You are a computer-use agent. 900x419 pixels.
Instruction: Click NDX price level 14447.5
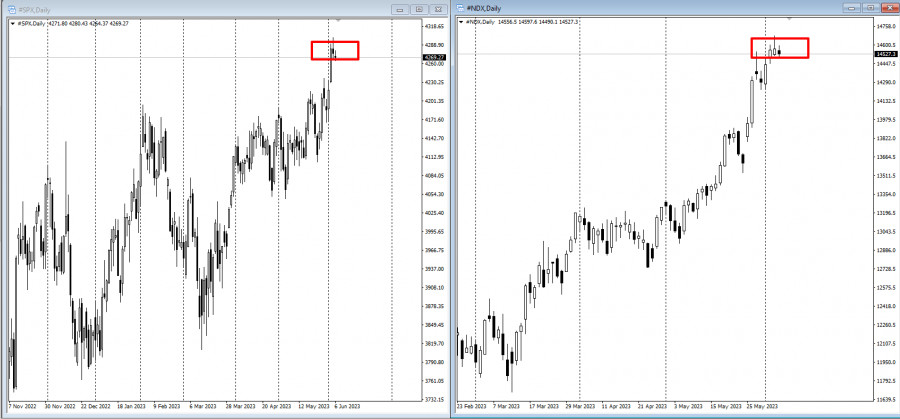click(x=887, y=63)
